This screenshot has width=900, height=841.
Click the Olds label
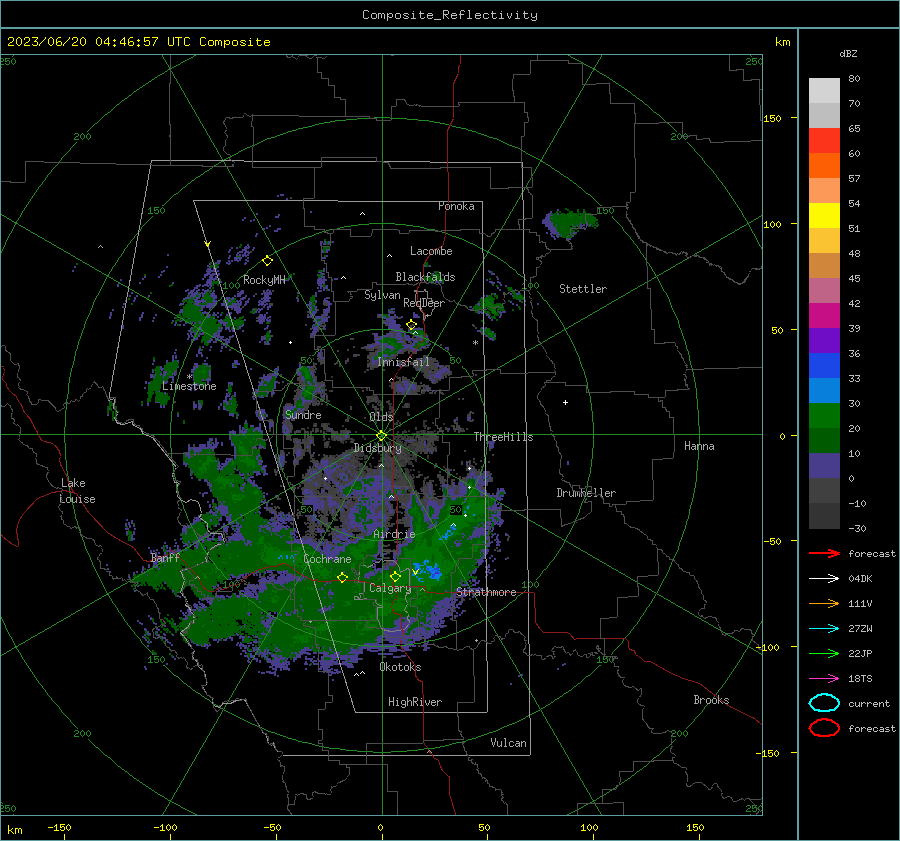click(x=381, y=417)
